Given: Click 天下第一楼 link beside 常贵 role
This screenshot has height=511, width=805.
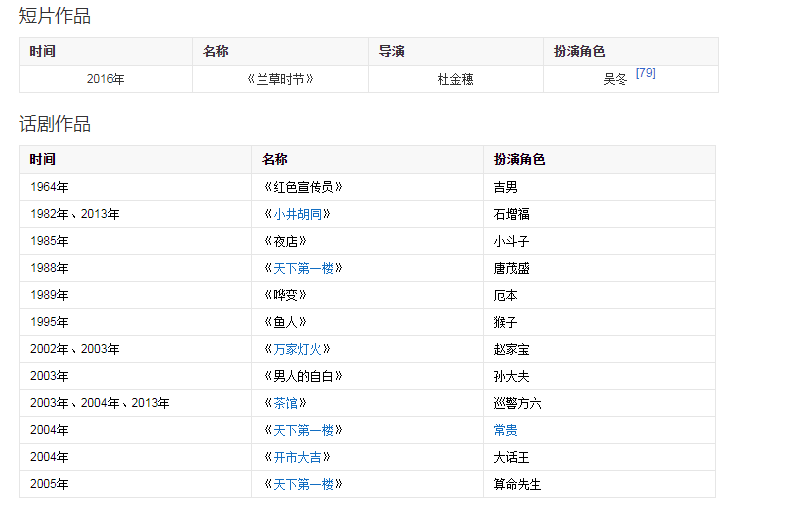Looking at the screenshot, I should 303,430.
